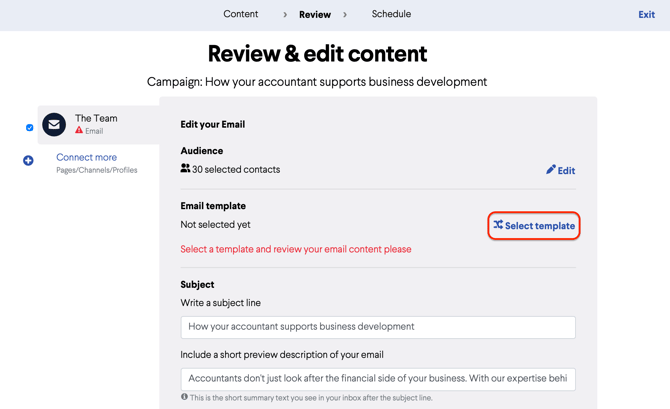Go to the Content step
Viewport: 670px width, 409px height.
click(x=240, y=14)
